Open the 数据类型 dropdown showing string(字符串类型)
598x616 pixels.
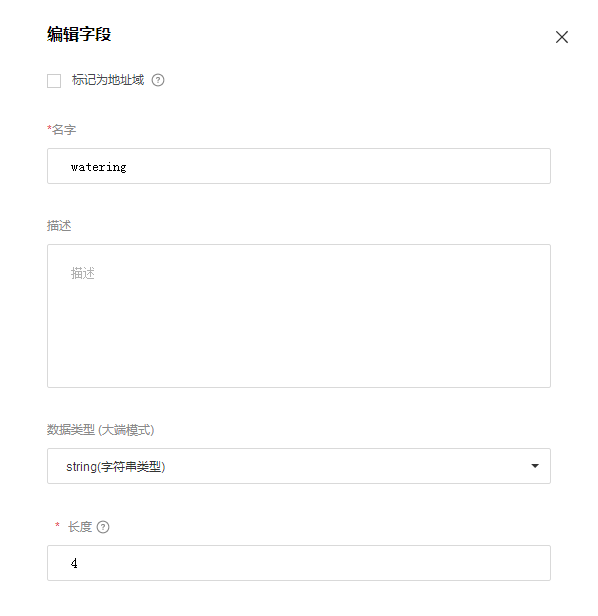[299, 466]
